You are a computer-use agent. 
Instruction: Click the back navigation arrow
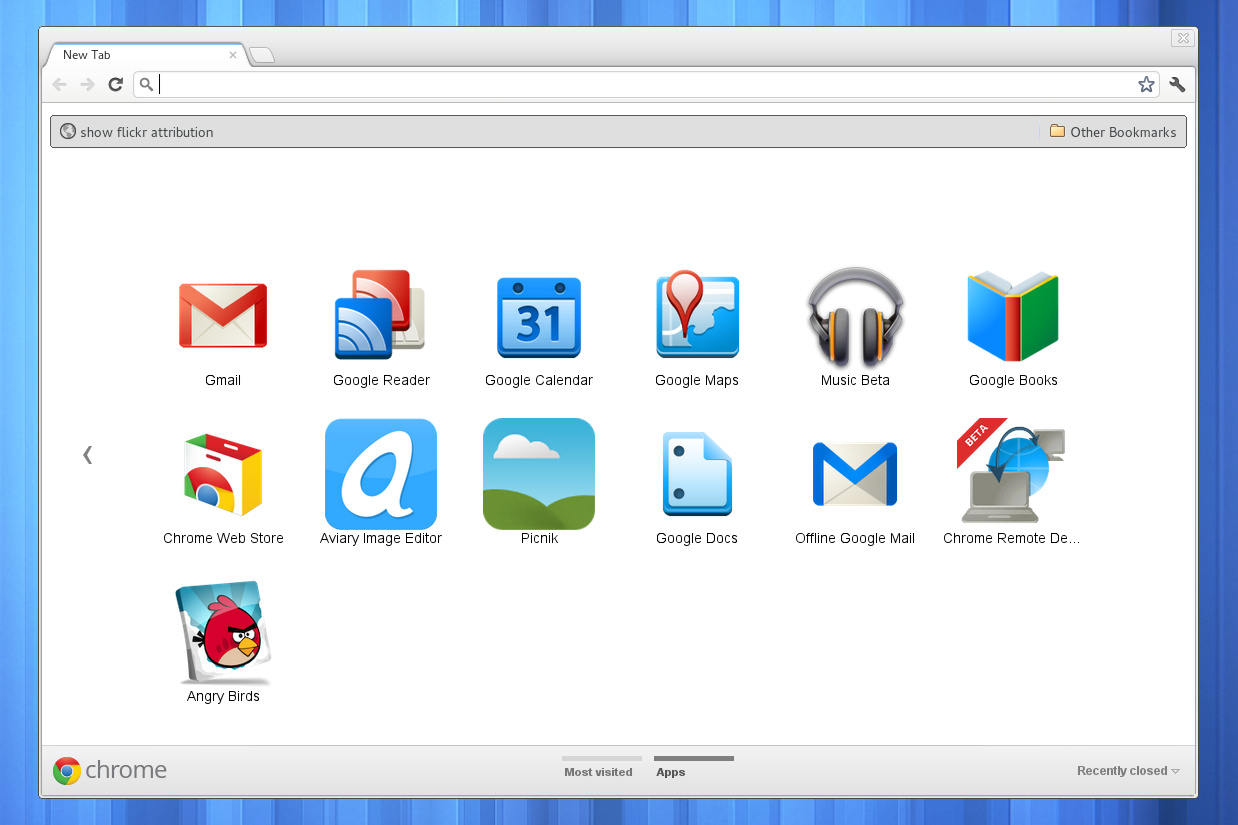click(59, 85)
